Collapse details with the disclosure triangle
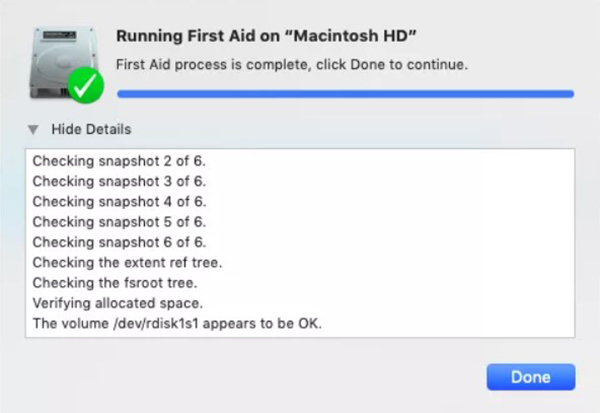Viewport: 600px width, 413px height. 33,130
